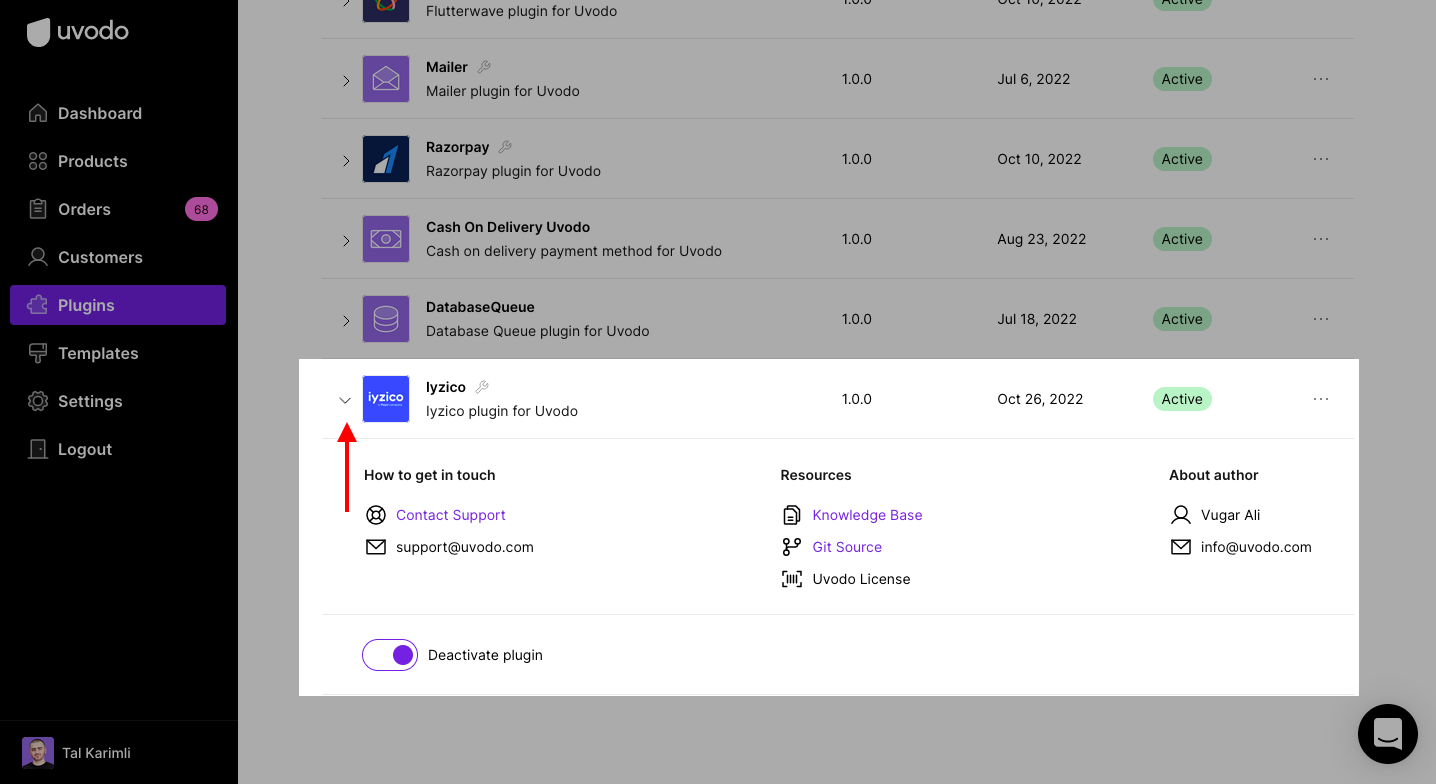Screen dimensions: 1436x784
Task: Click the Active status of Mailer
Action: pyautogui.click(x=1182, y=79)
